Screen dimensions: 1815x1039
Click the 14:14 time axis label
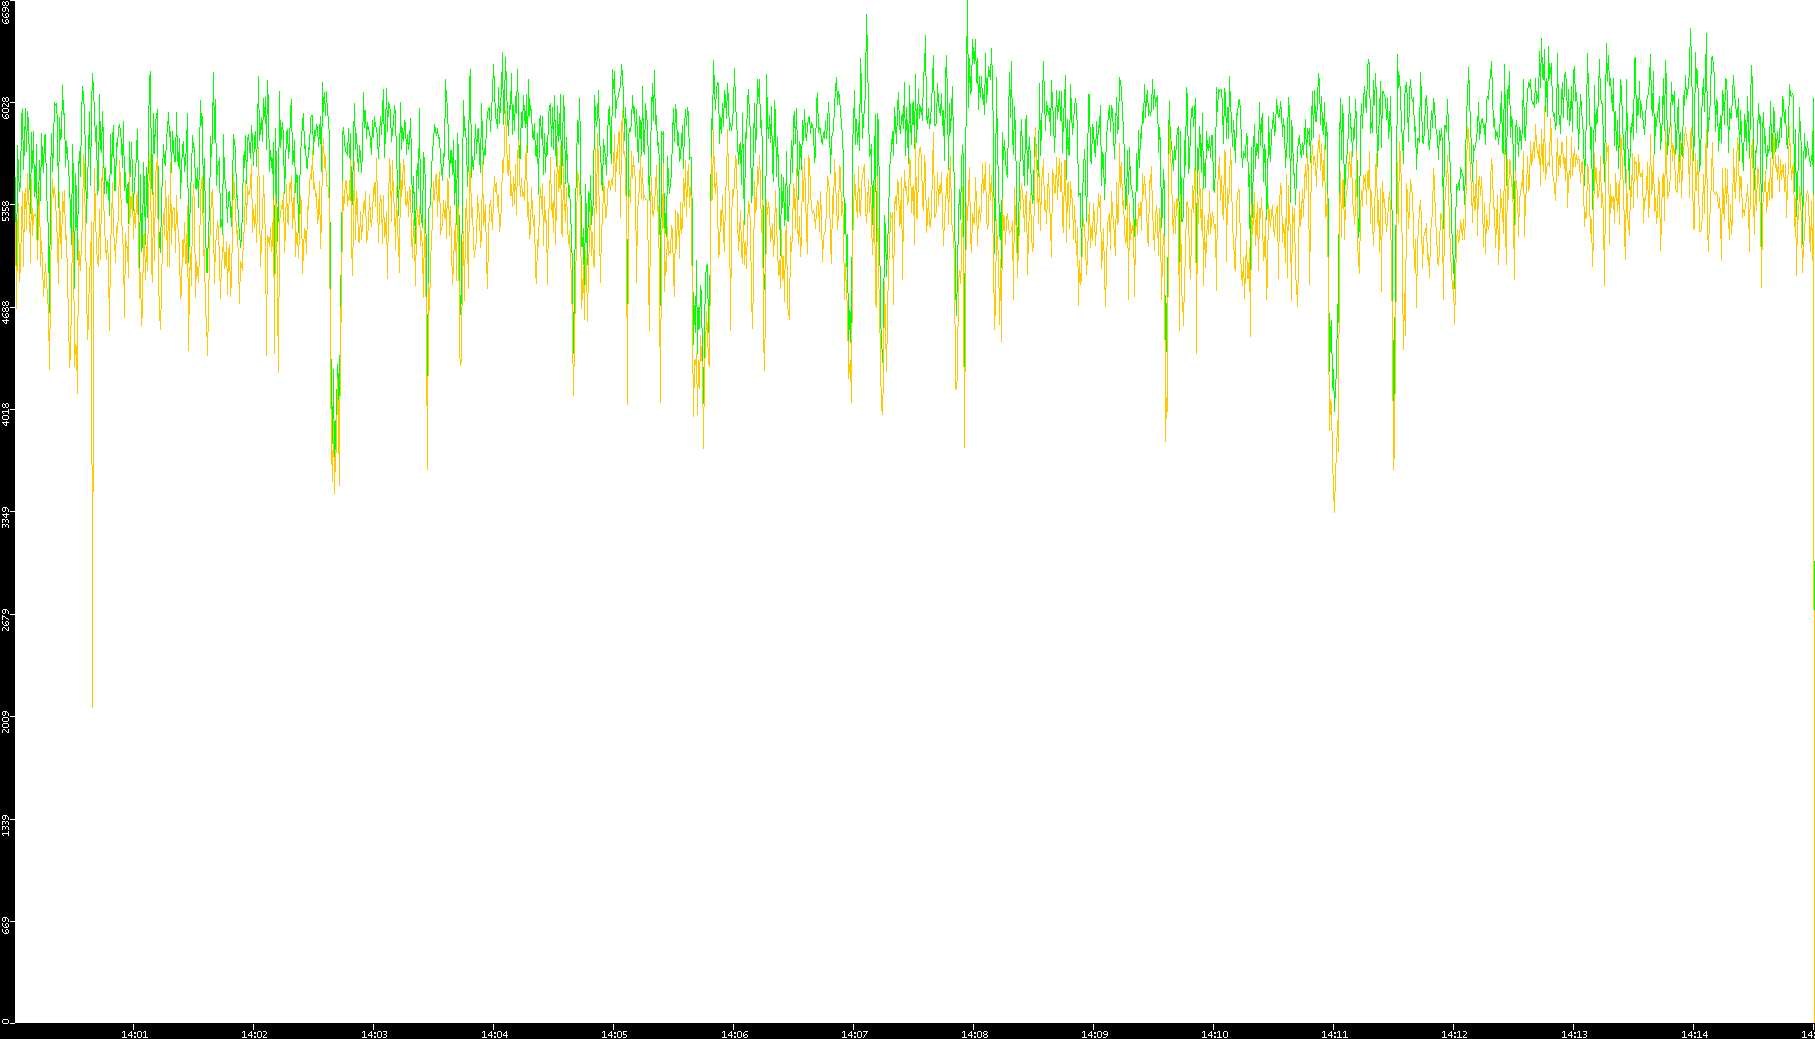coord(1694,1034)
